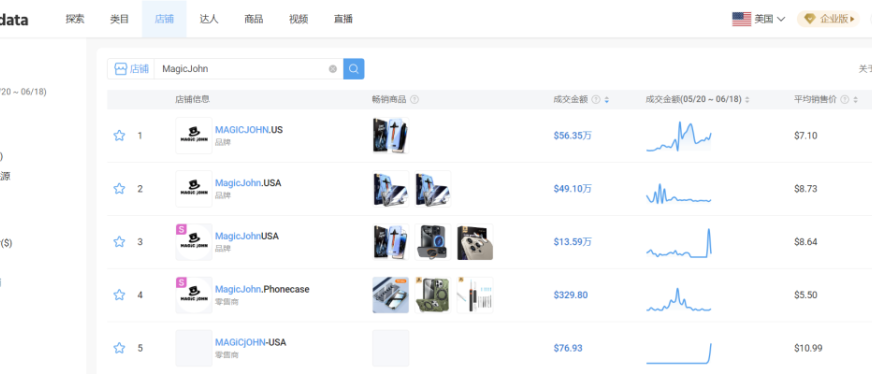Viewport: 872px width, 374px height.
Task: Click help icon beside 畅销商品
Action: [414, 100]
